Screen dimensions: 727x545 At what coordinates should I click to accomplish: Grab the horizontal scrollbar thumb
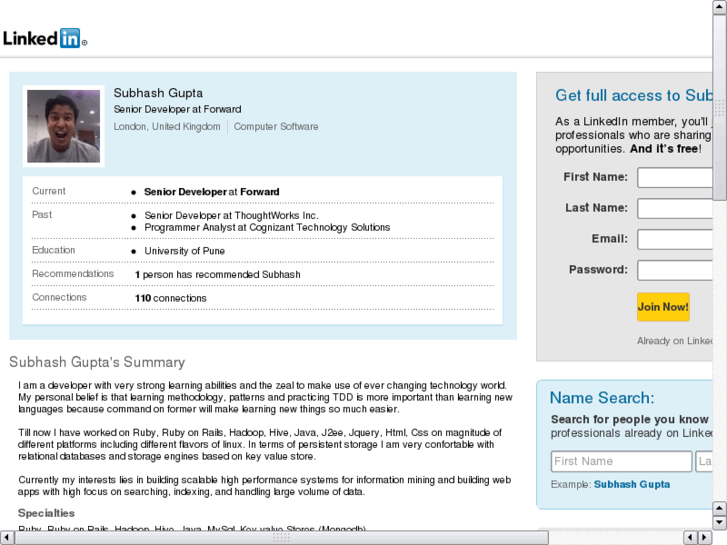[283, 537]
